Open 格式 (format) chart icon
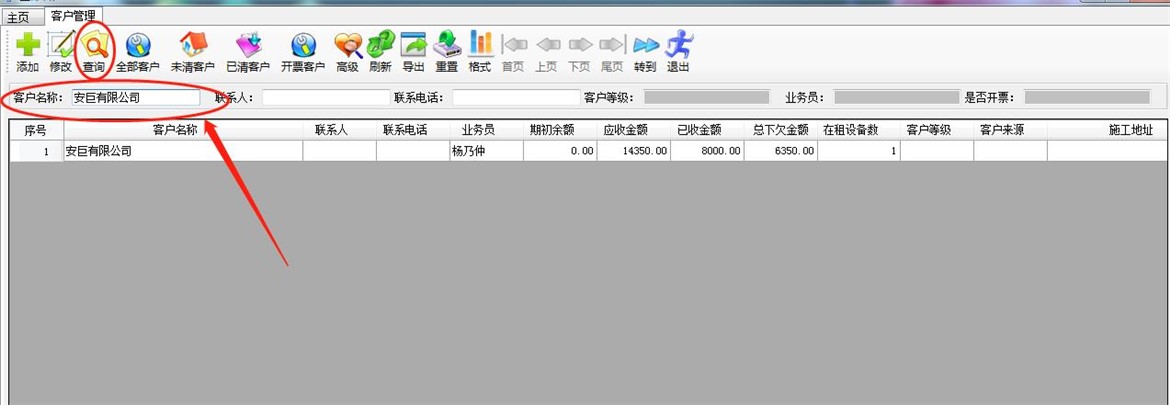 480,45
